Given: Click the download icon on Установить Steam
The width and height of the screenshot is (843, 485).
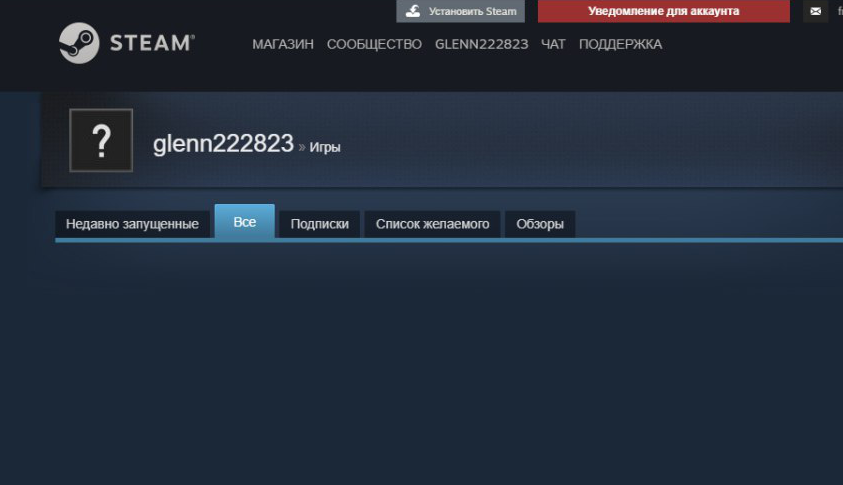Looking at the screenshot, I should click(413, 11).
